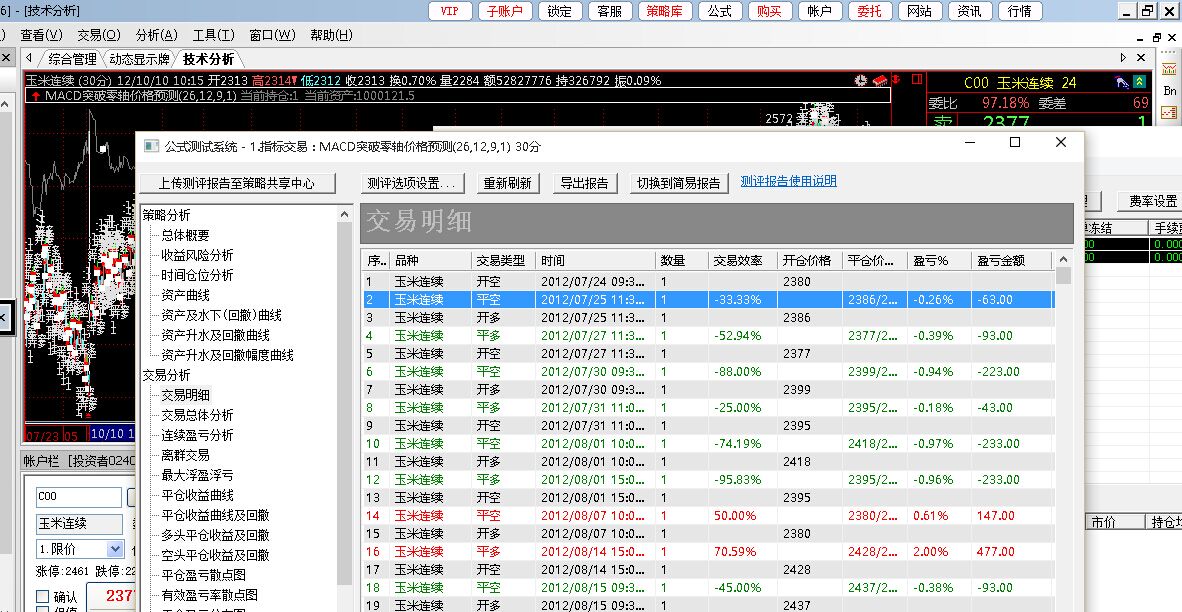Click the Bn icon in right sidebar
Screen dimensions: 1182x612
(x=1170, y=90)
